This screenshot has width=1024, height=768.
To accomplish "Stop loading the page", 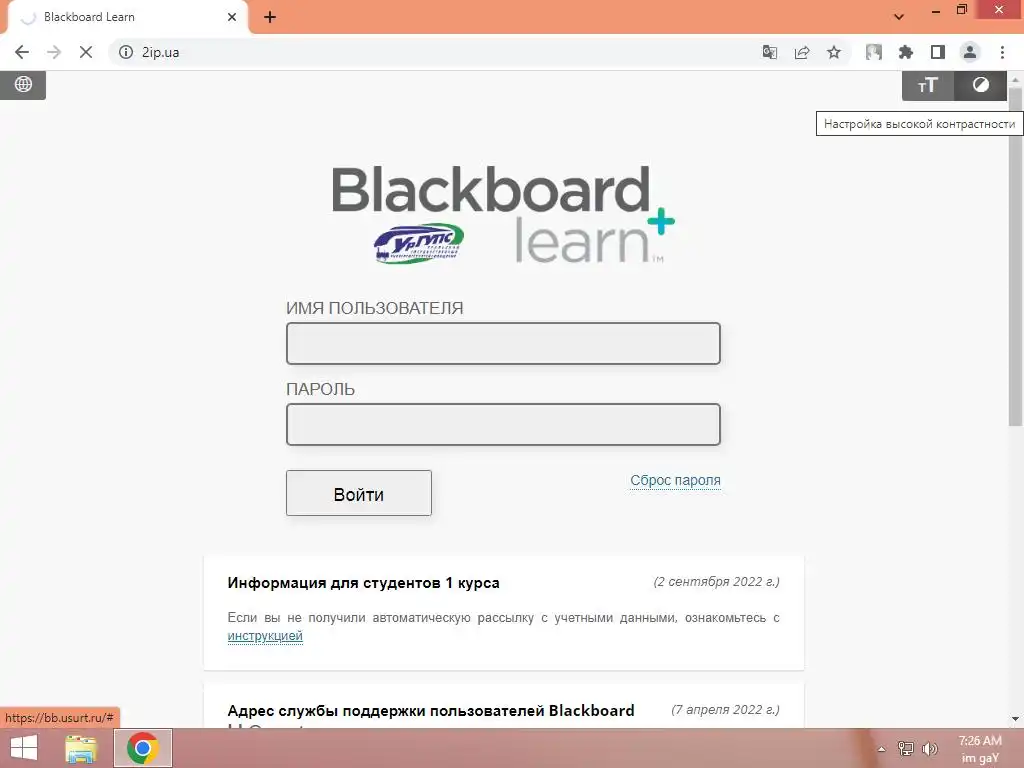I will pos(86,52).
